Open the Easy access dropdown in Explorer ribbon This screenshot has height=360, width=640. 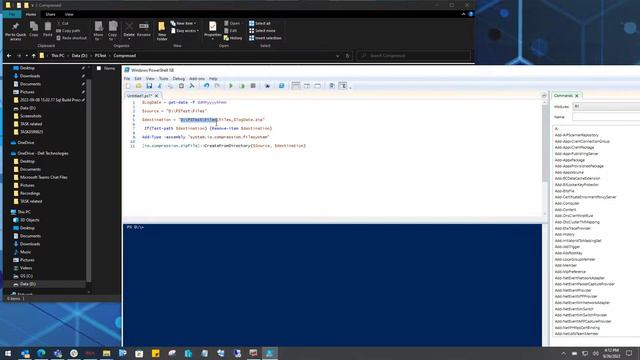pos(185,31)
